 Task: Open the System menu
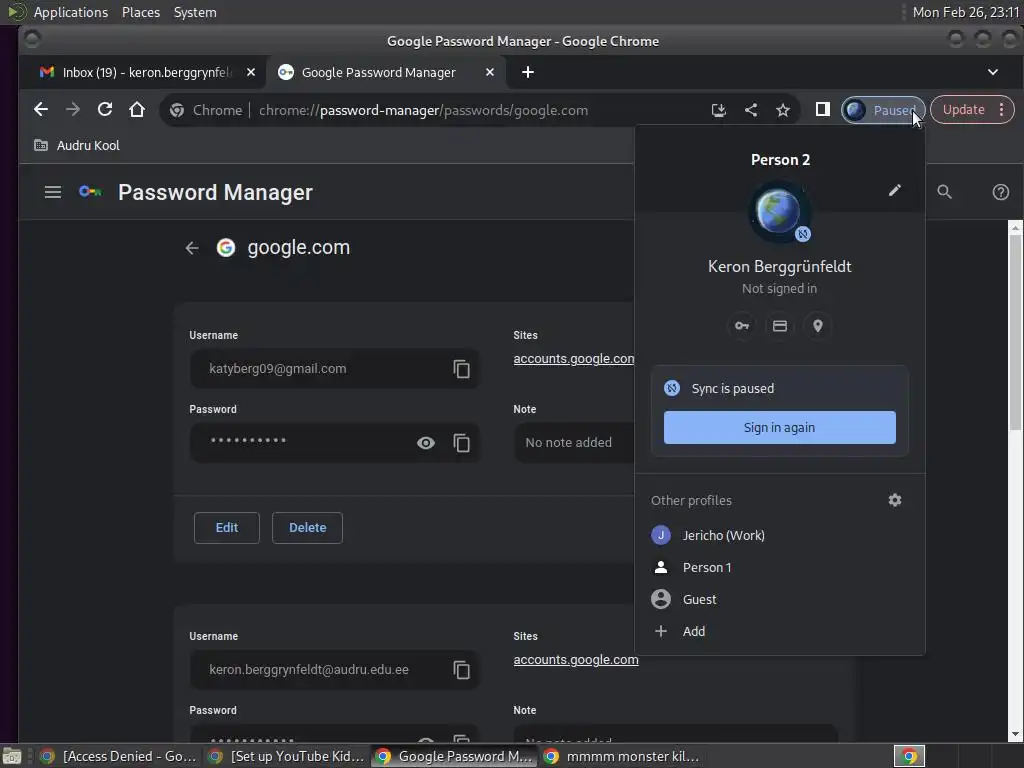195,12
